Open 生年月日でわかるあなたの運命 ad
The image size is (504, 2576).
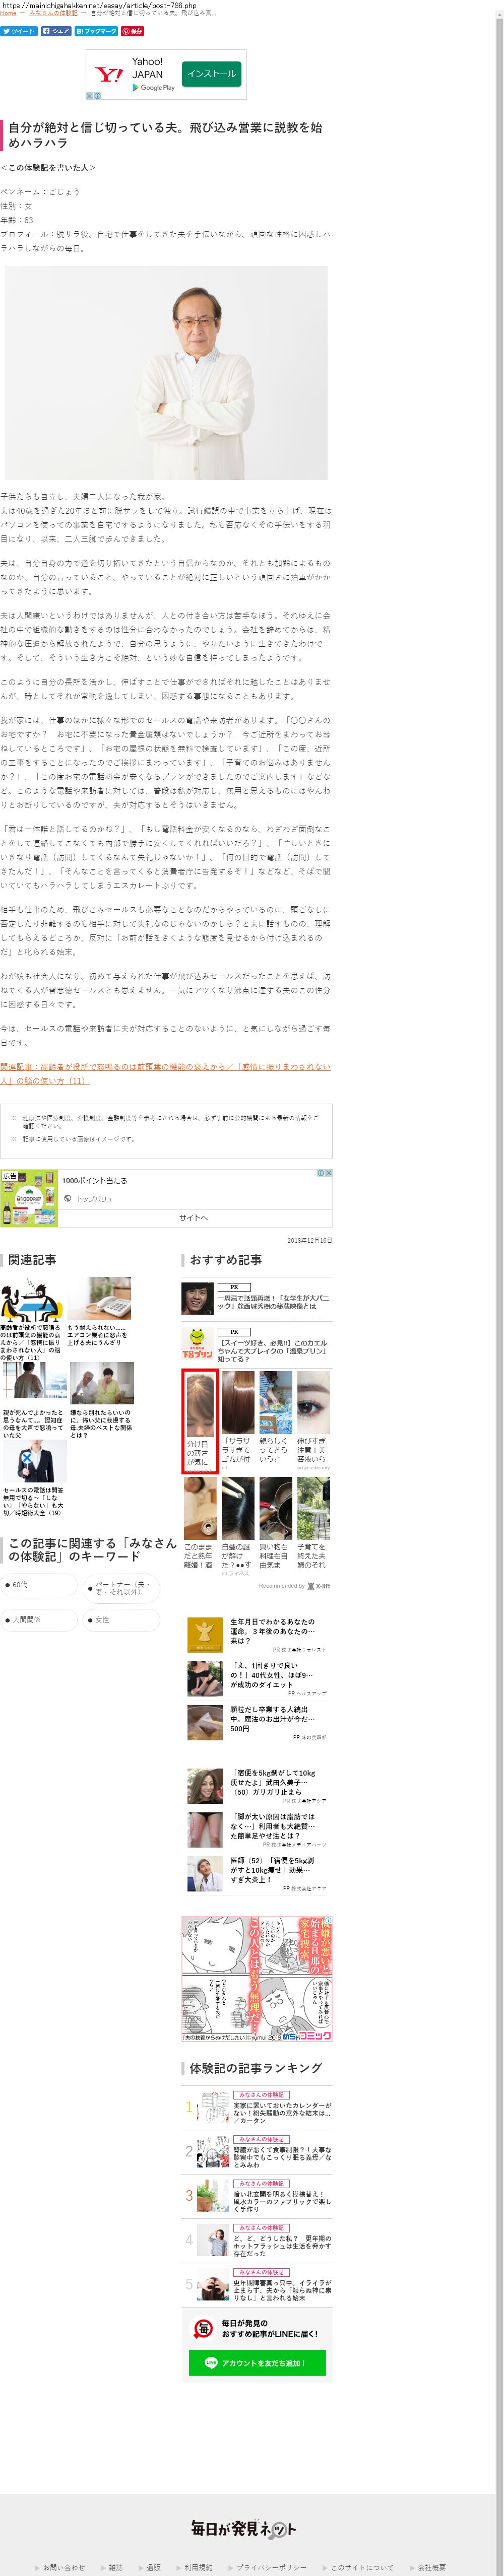(257, 1635)
